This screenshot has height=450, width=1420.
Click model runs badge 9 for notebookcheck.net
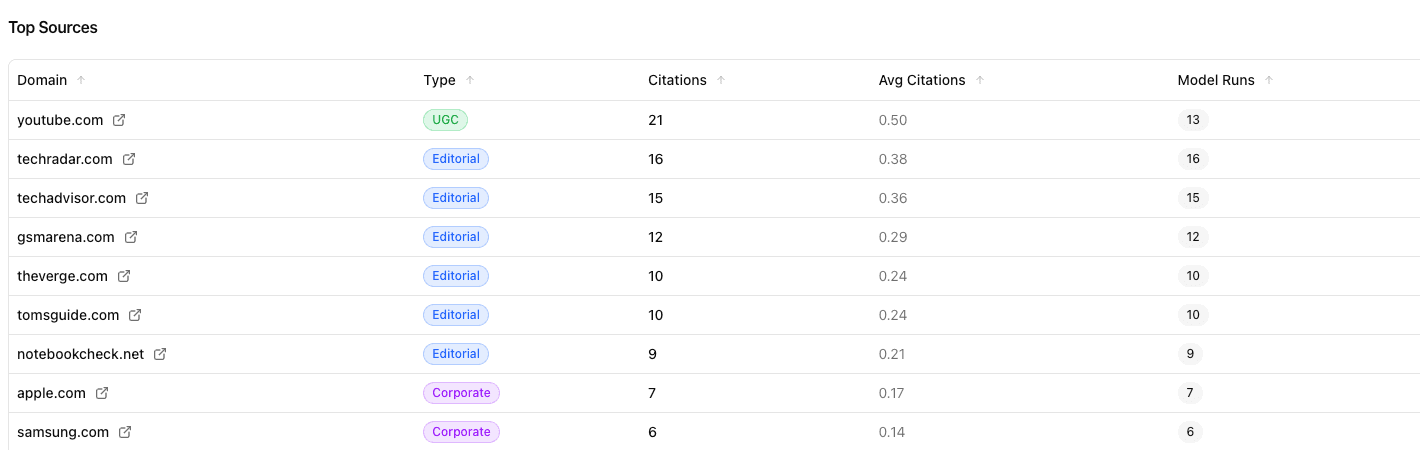(1190, 354)
